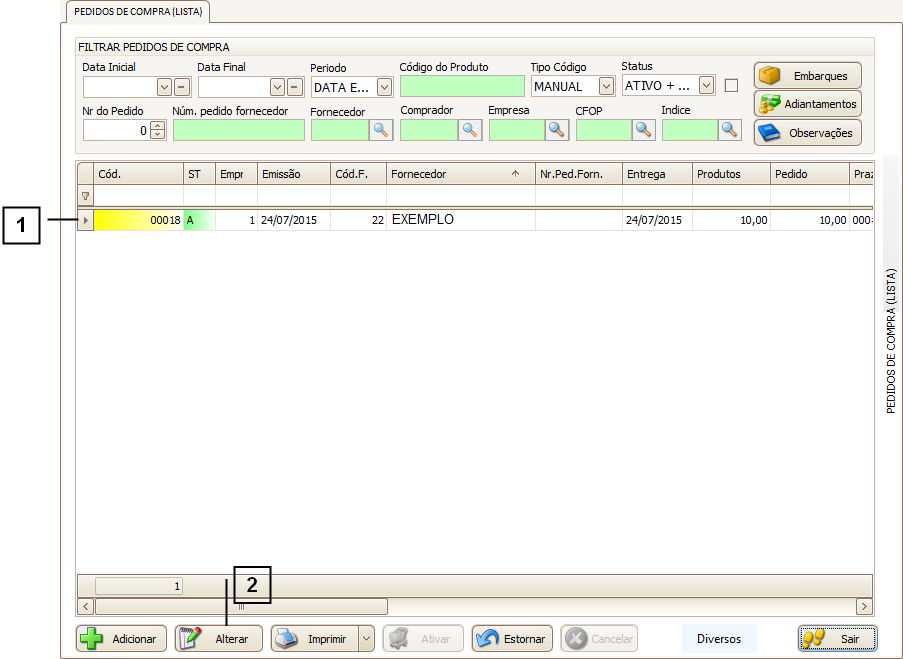This screenshot has width=903, height=659.
Task: Select the Pedidos de Compra (Lista) tab
Action: (x=136, y=11)
